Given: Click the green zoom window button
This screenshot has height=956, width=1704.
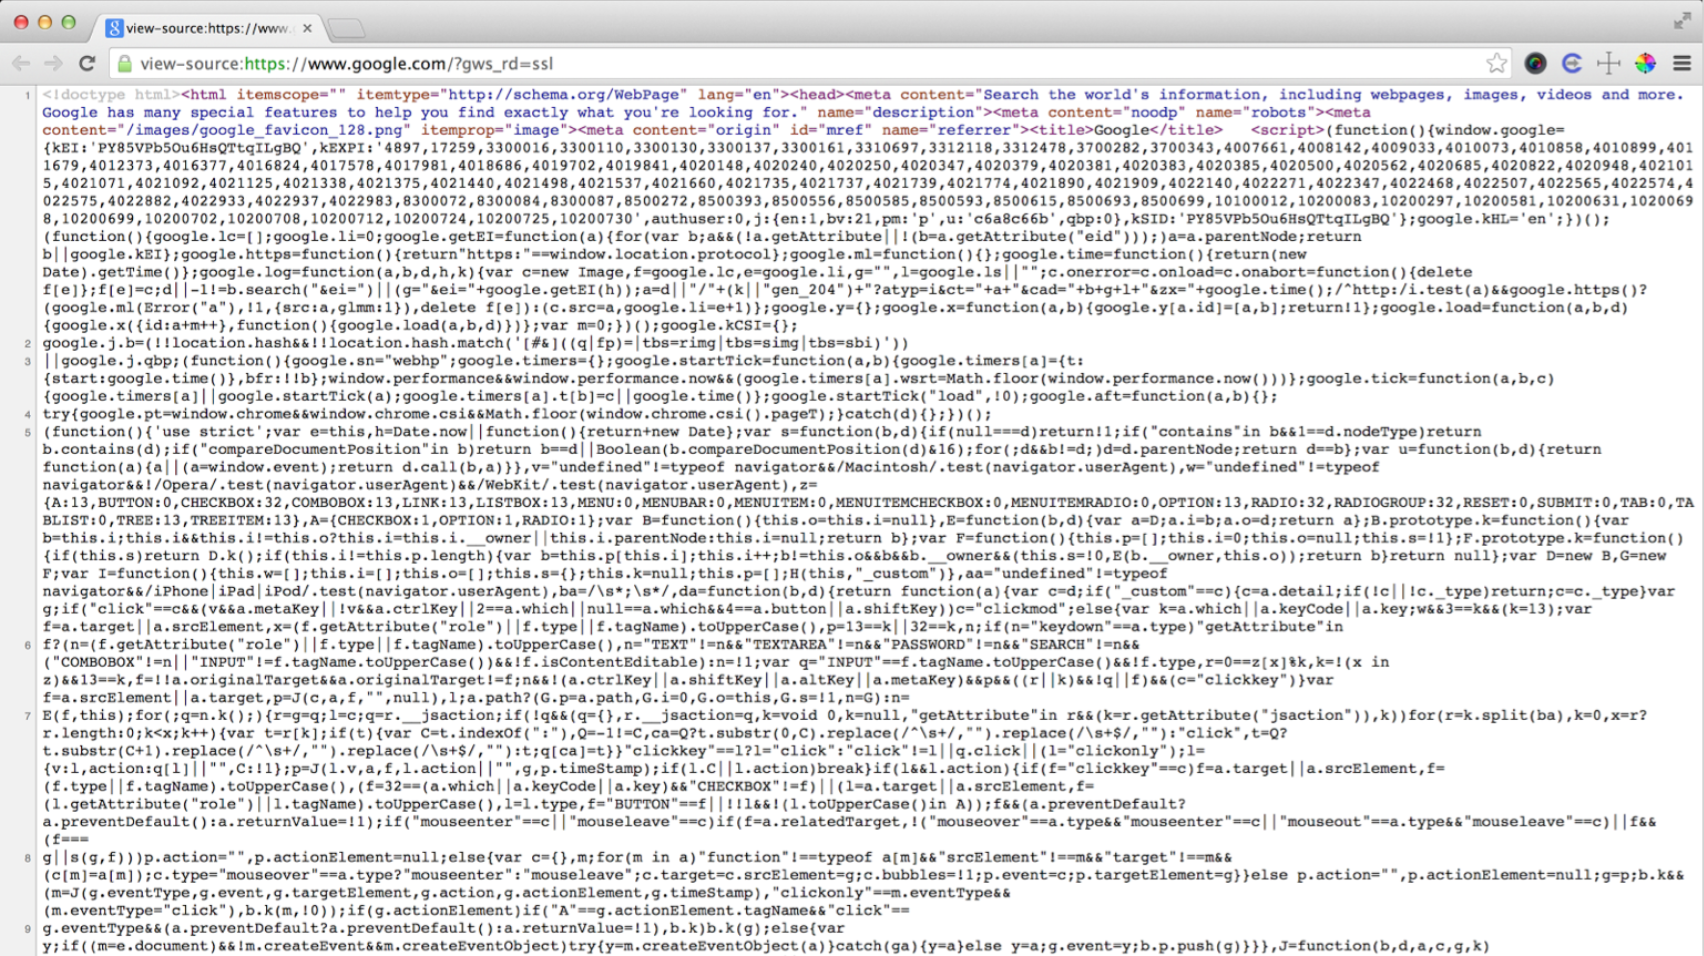Looking at the screenshot, I should pos(68,22).
